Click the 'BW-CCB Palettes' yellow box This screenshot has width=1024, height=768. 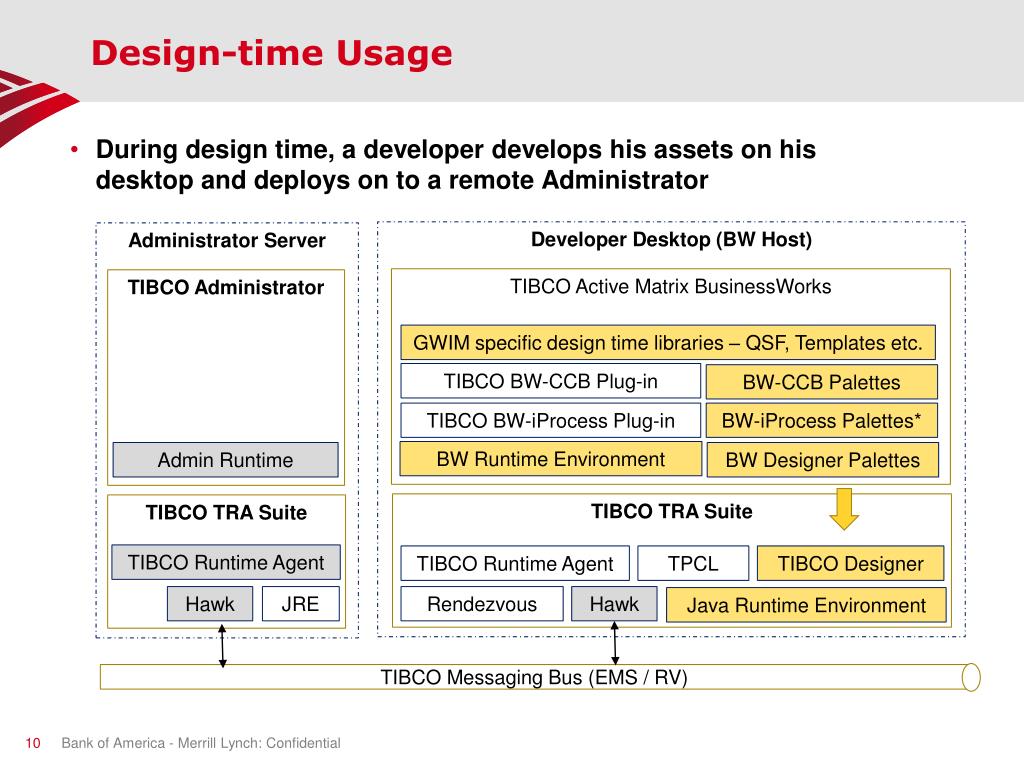(x=822, y=382)
